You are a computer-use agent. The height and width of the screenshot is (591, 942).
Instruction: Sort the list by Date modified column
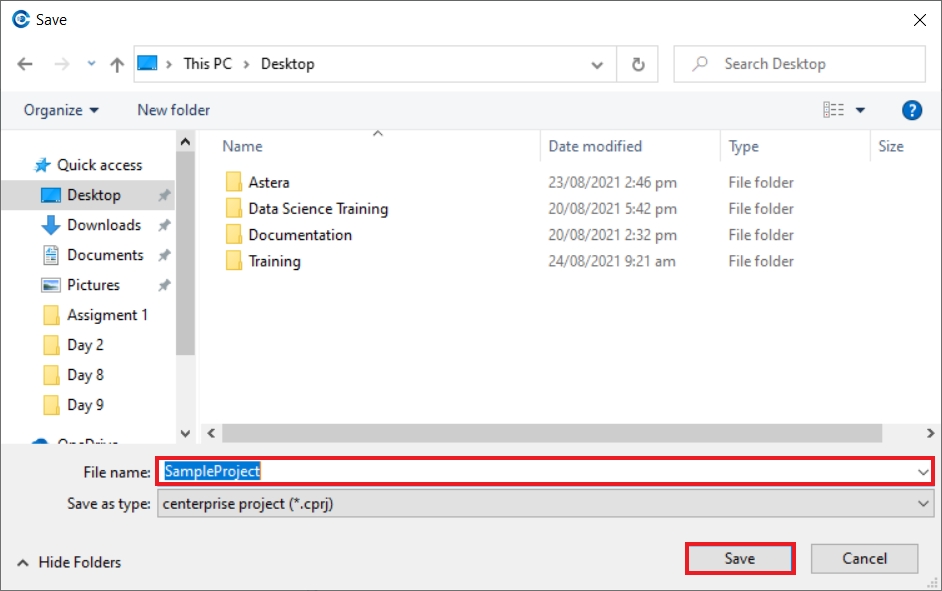pos(595,146)
